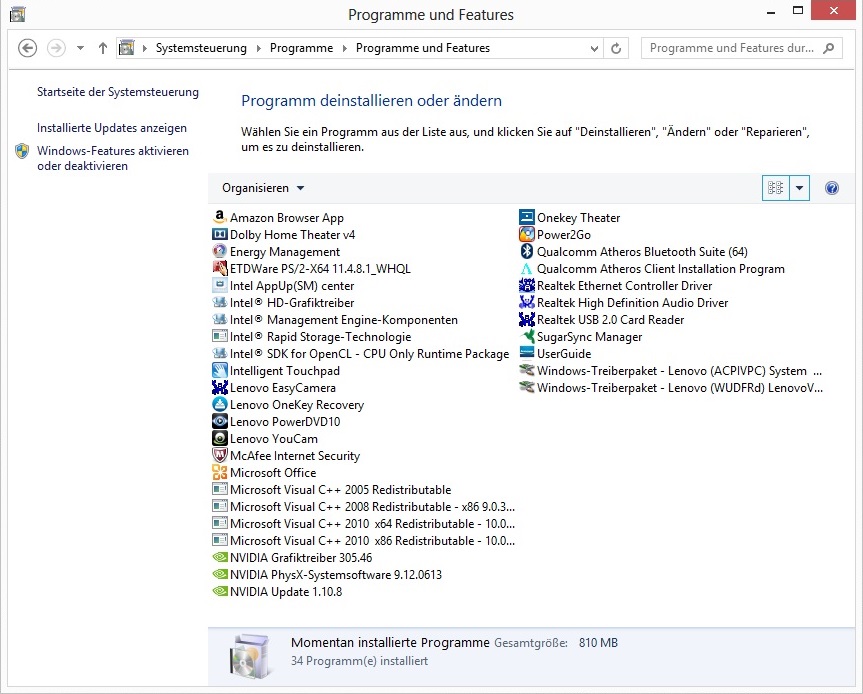Open Installierte Updates anzeigen link
Screen dimensions: 863x694
[112, 128]
